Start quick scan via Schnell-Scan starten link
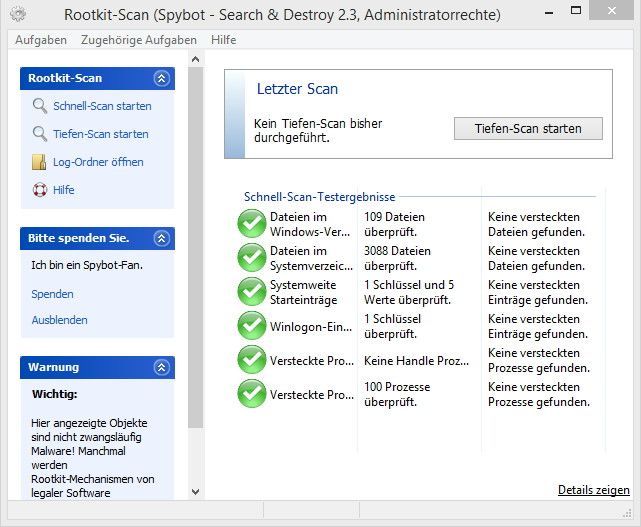The image size is (641, 527). pos(102,106)
